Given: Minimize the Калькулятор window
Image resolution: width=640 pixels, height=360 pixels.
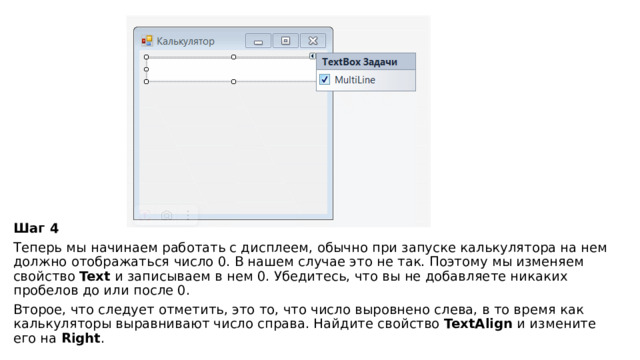Looking at the screenshot, I should pos(258,41).
